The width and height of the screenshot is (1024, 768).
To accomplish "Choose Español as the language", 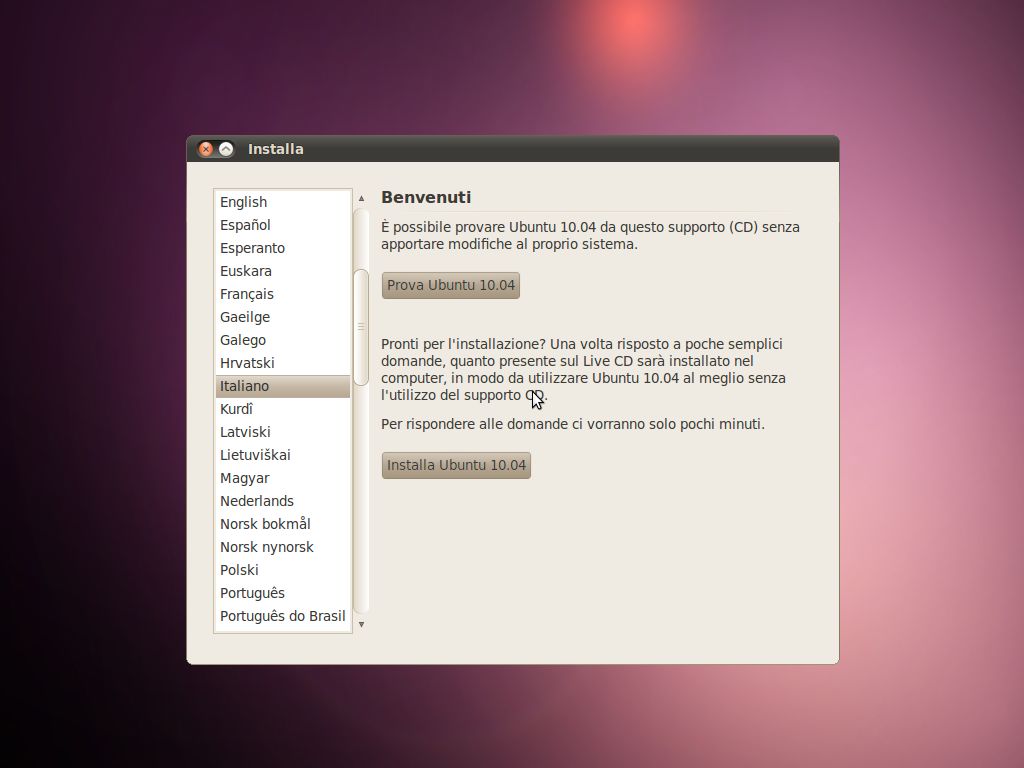I will tap(283, 225).
